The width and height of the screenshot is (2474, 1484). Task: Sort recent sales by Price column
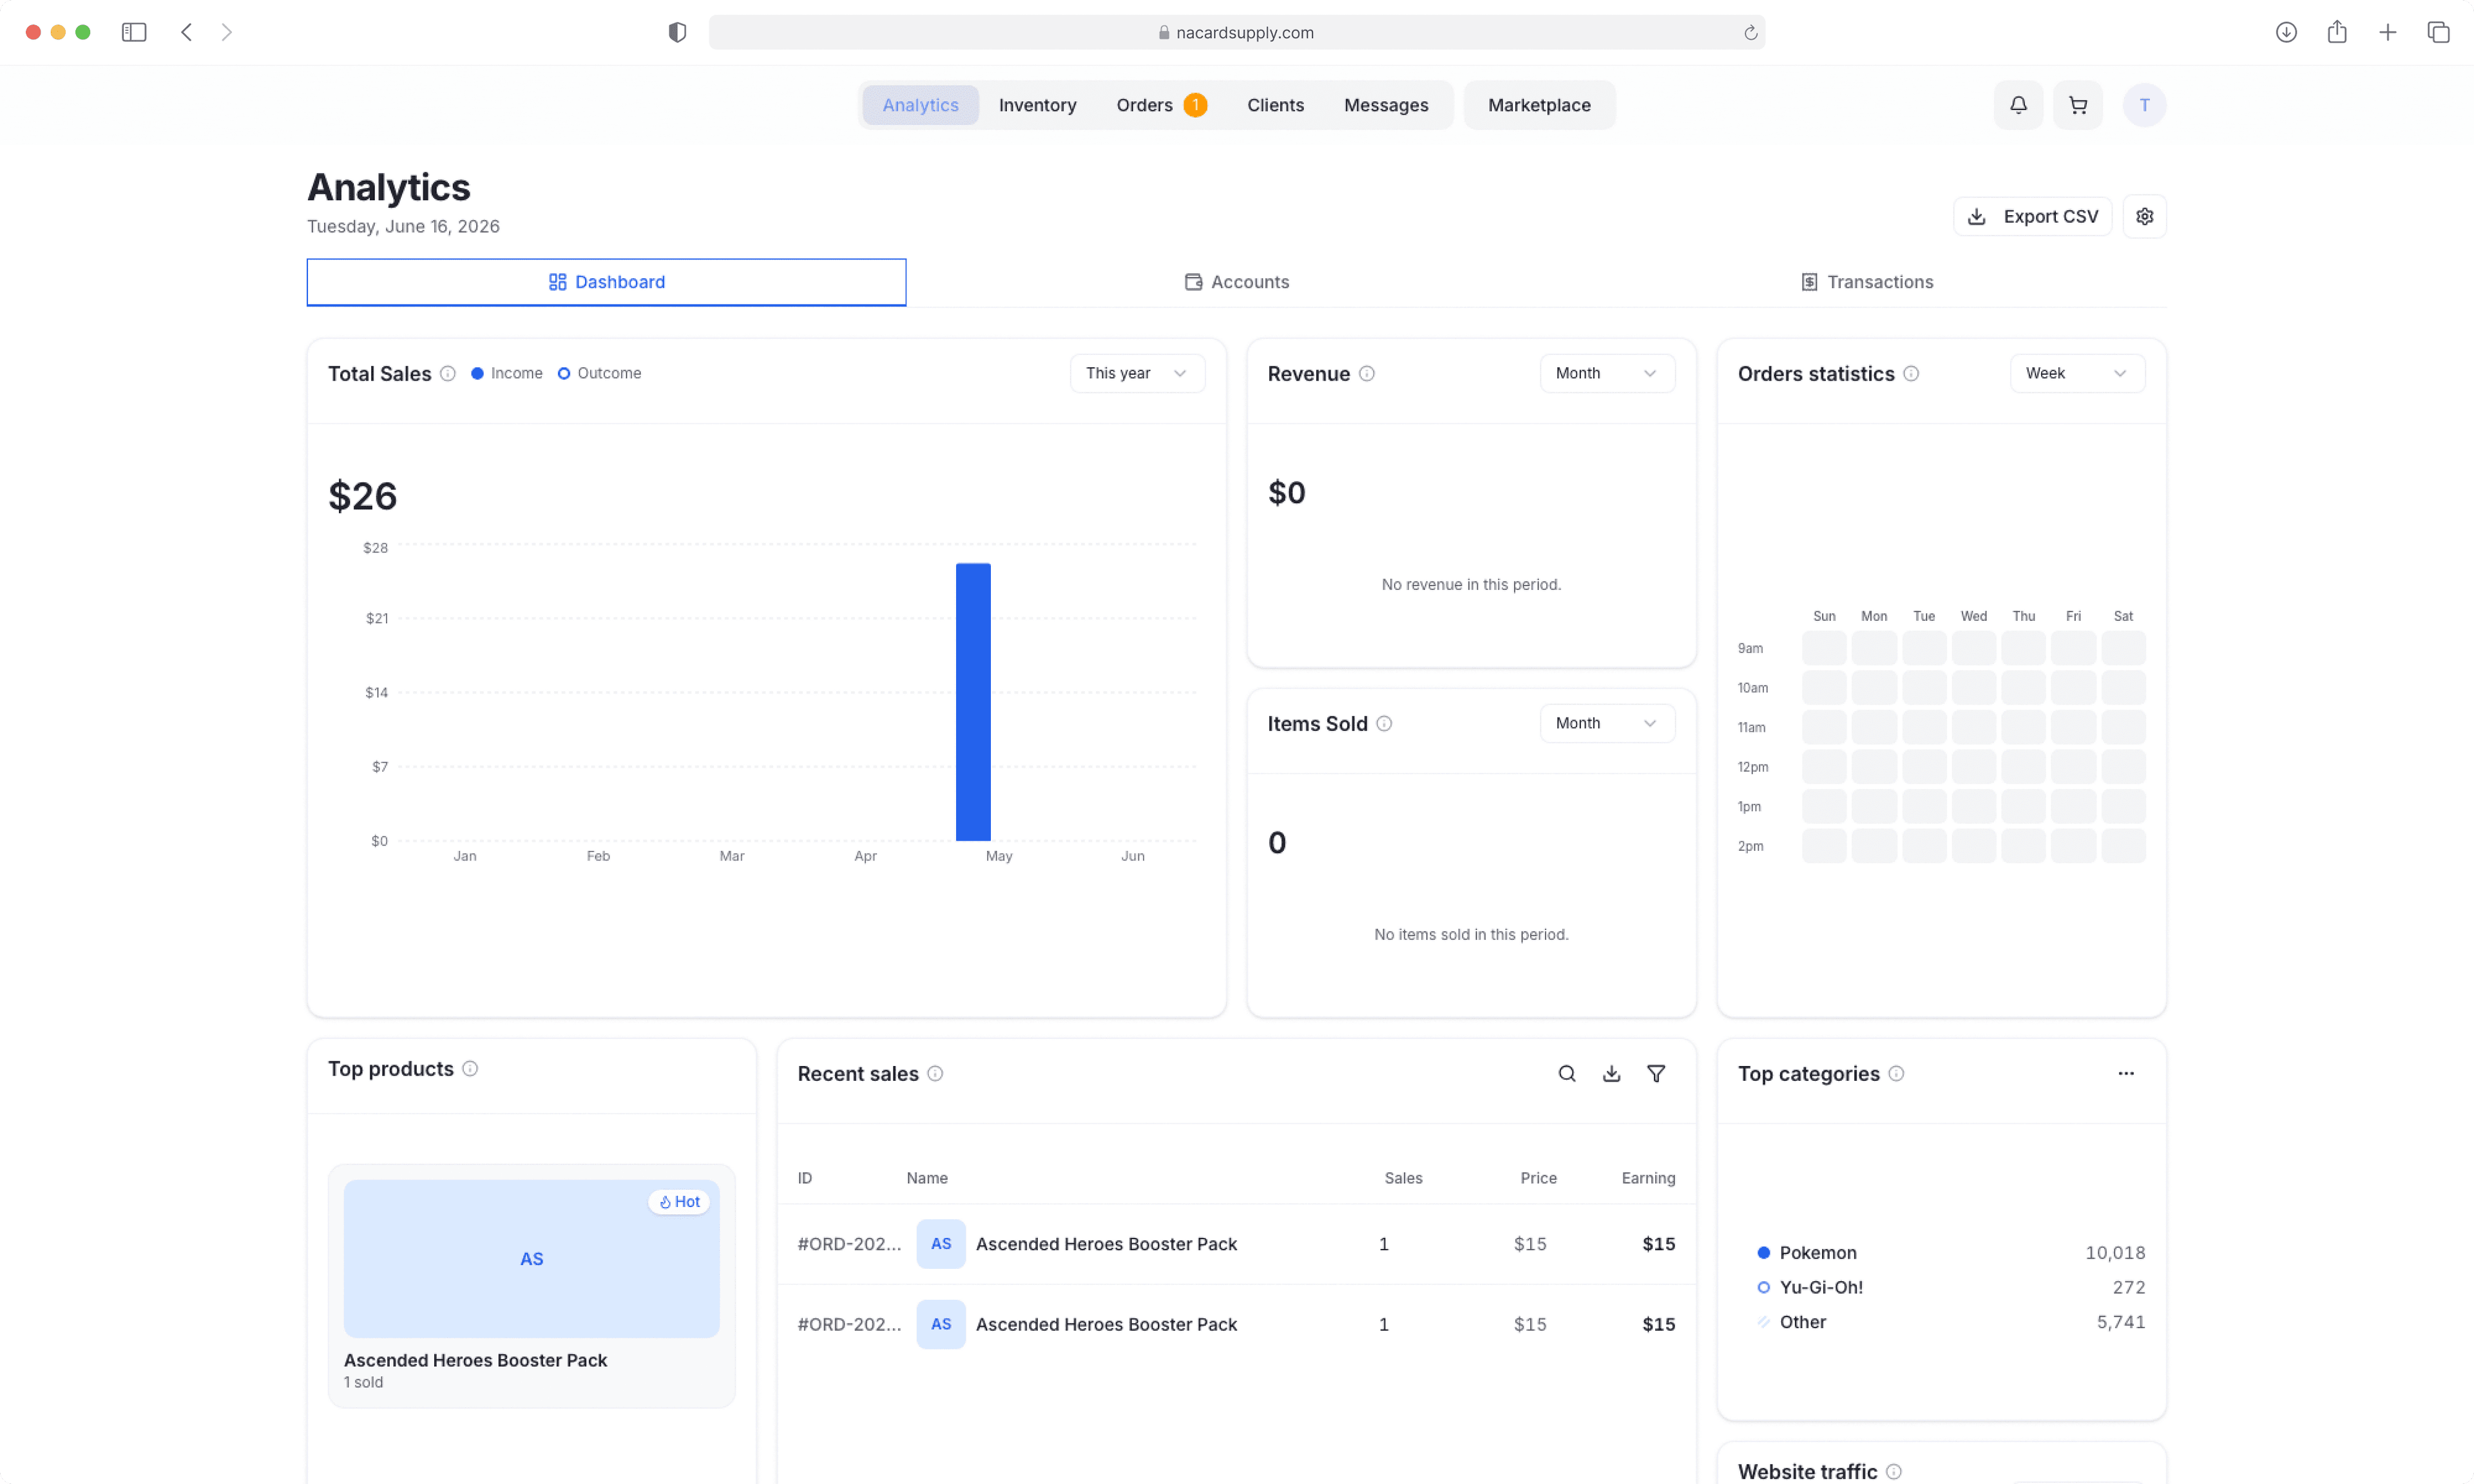tap(1538, 1178)
